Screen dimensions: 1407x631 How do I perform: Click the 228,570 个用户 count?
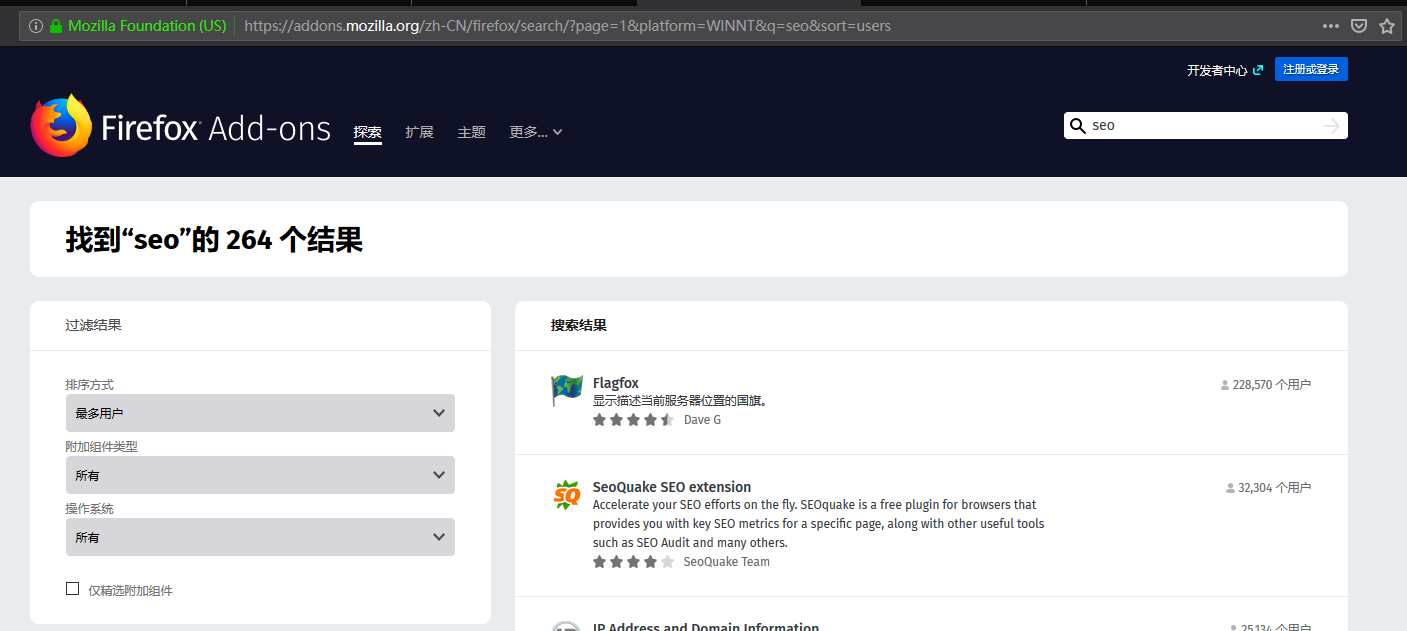(1272, 385)
